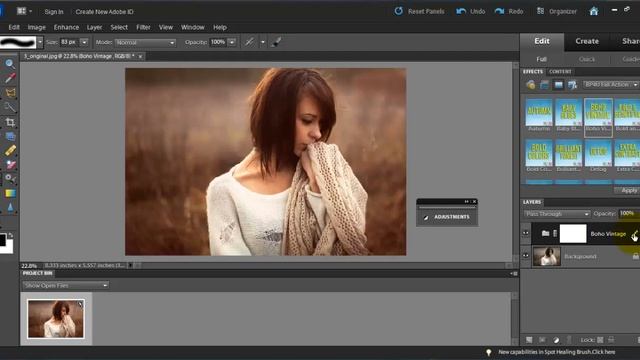Lock transparent pixels icon
Viewport: 640px width, 360px height.
(x=600, y=340)
